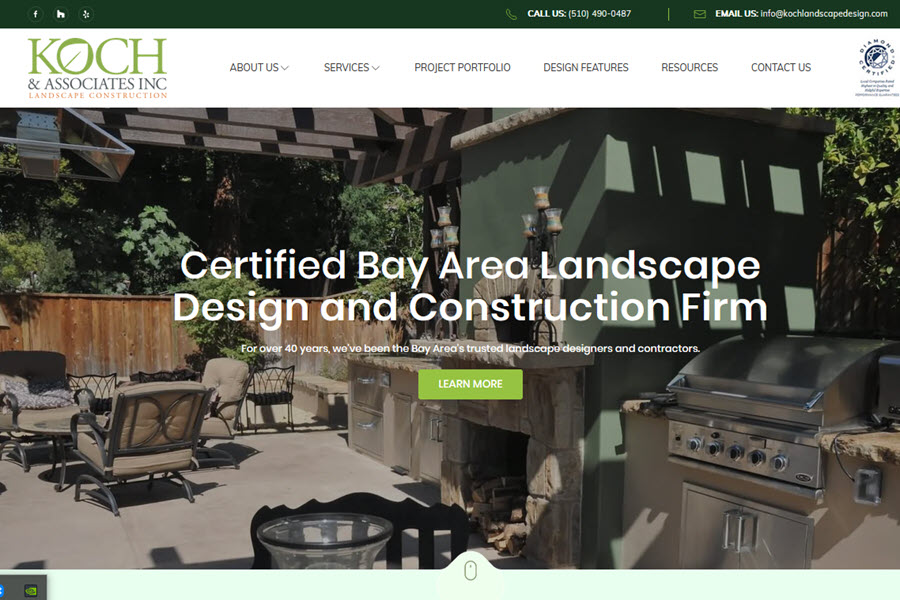Click the 'For over 40 years' tagline
Image resolution: width=900 pixels, height=600 pixels.
(x=470, y=349)
